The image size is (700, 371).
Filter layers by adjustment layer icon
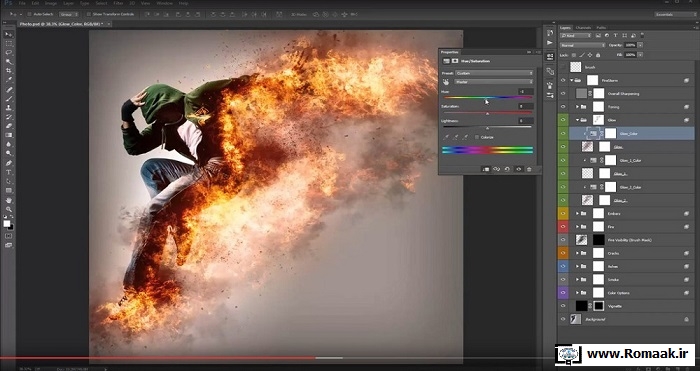pos(607,35)
